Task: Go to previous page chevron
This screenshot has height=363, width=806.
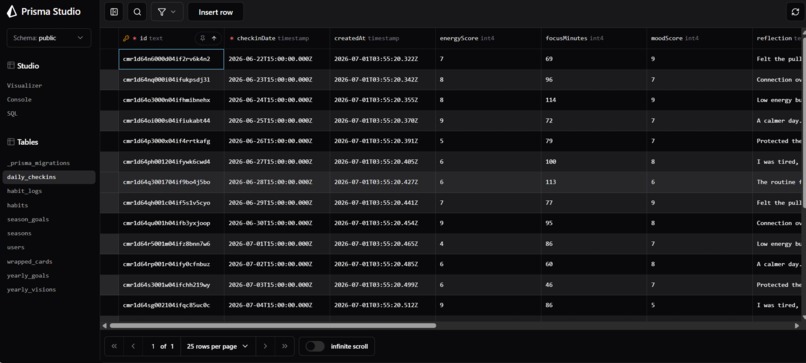Action: 133,347
